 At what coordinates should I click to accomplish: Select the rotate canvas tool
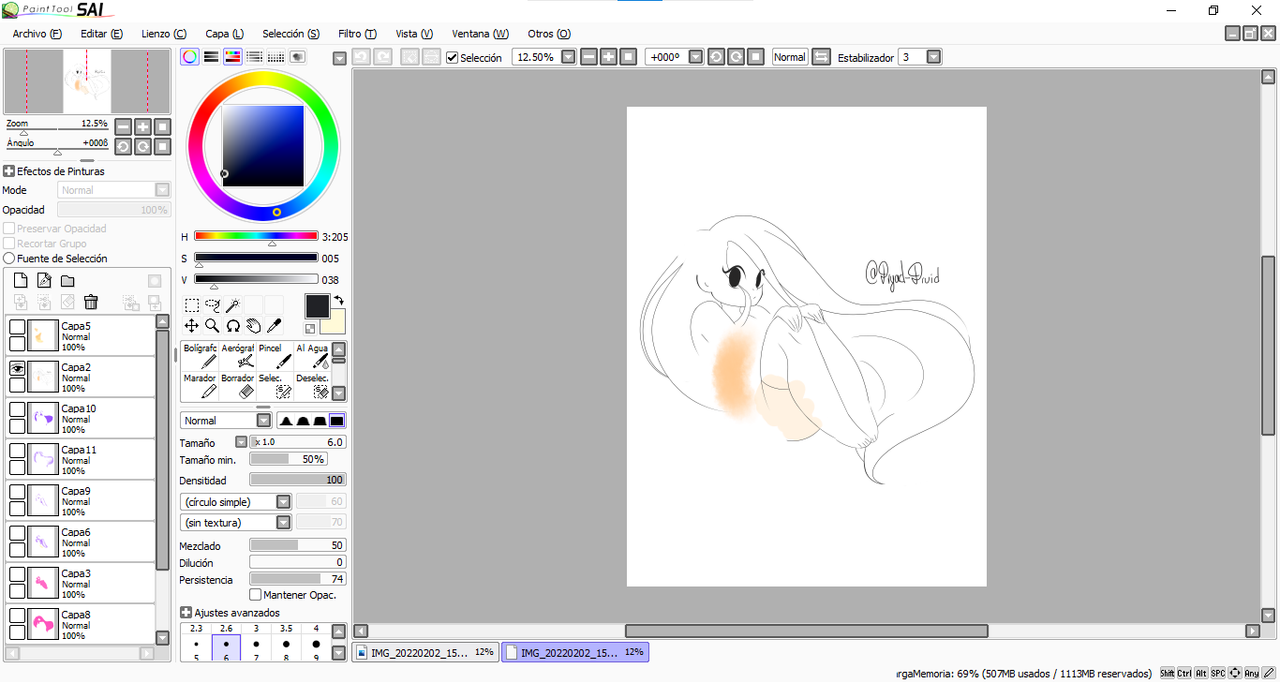coord(232,325)
